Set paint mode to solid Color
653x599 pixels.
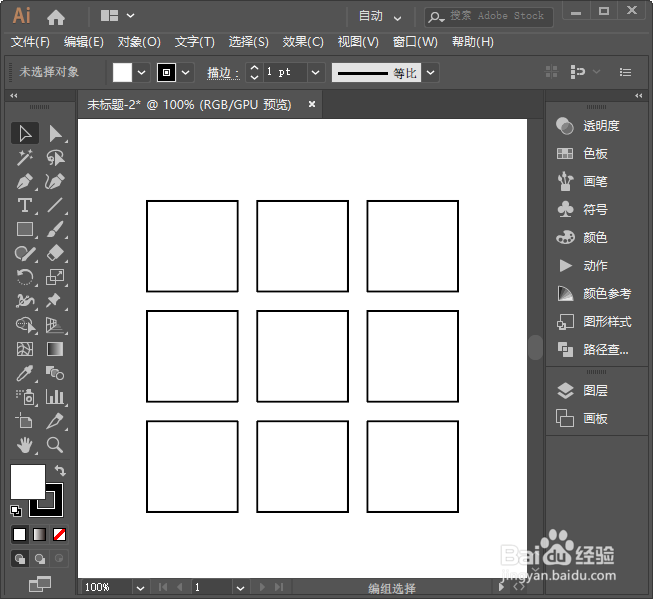click(x=19, y=534)
